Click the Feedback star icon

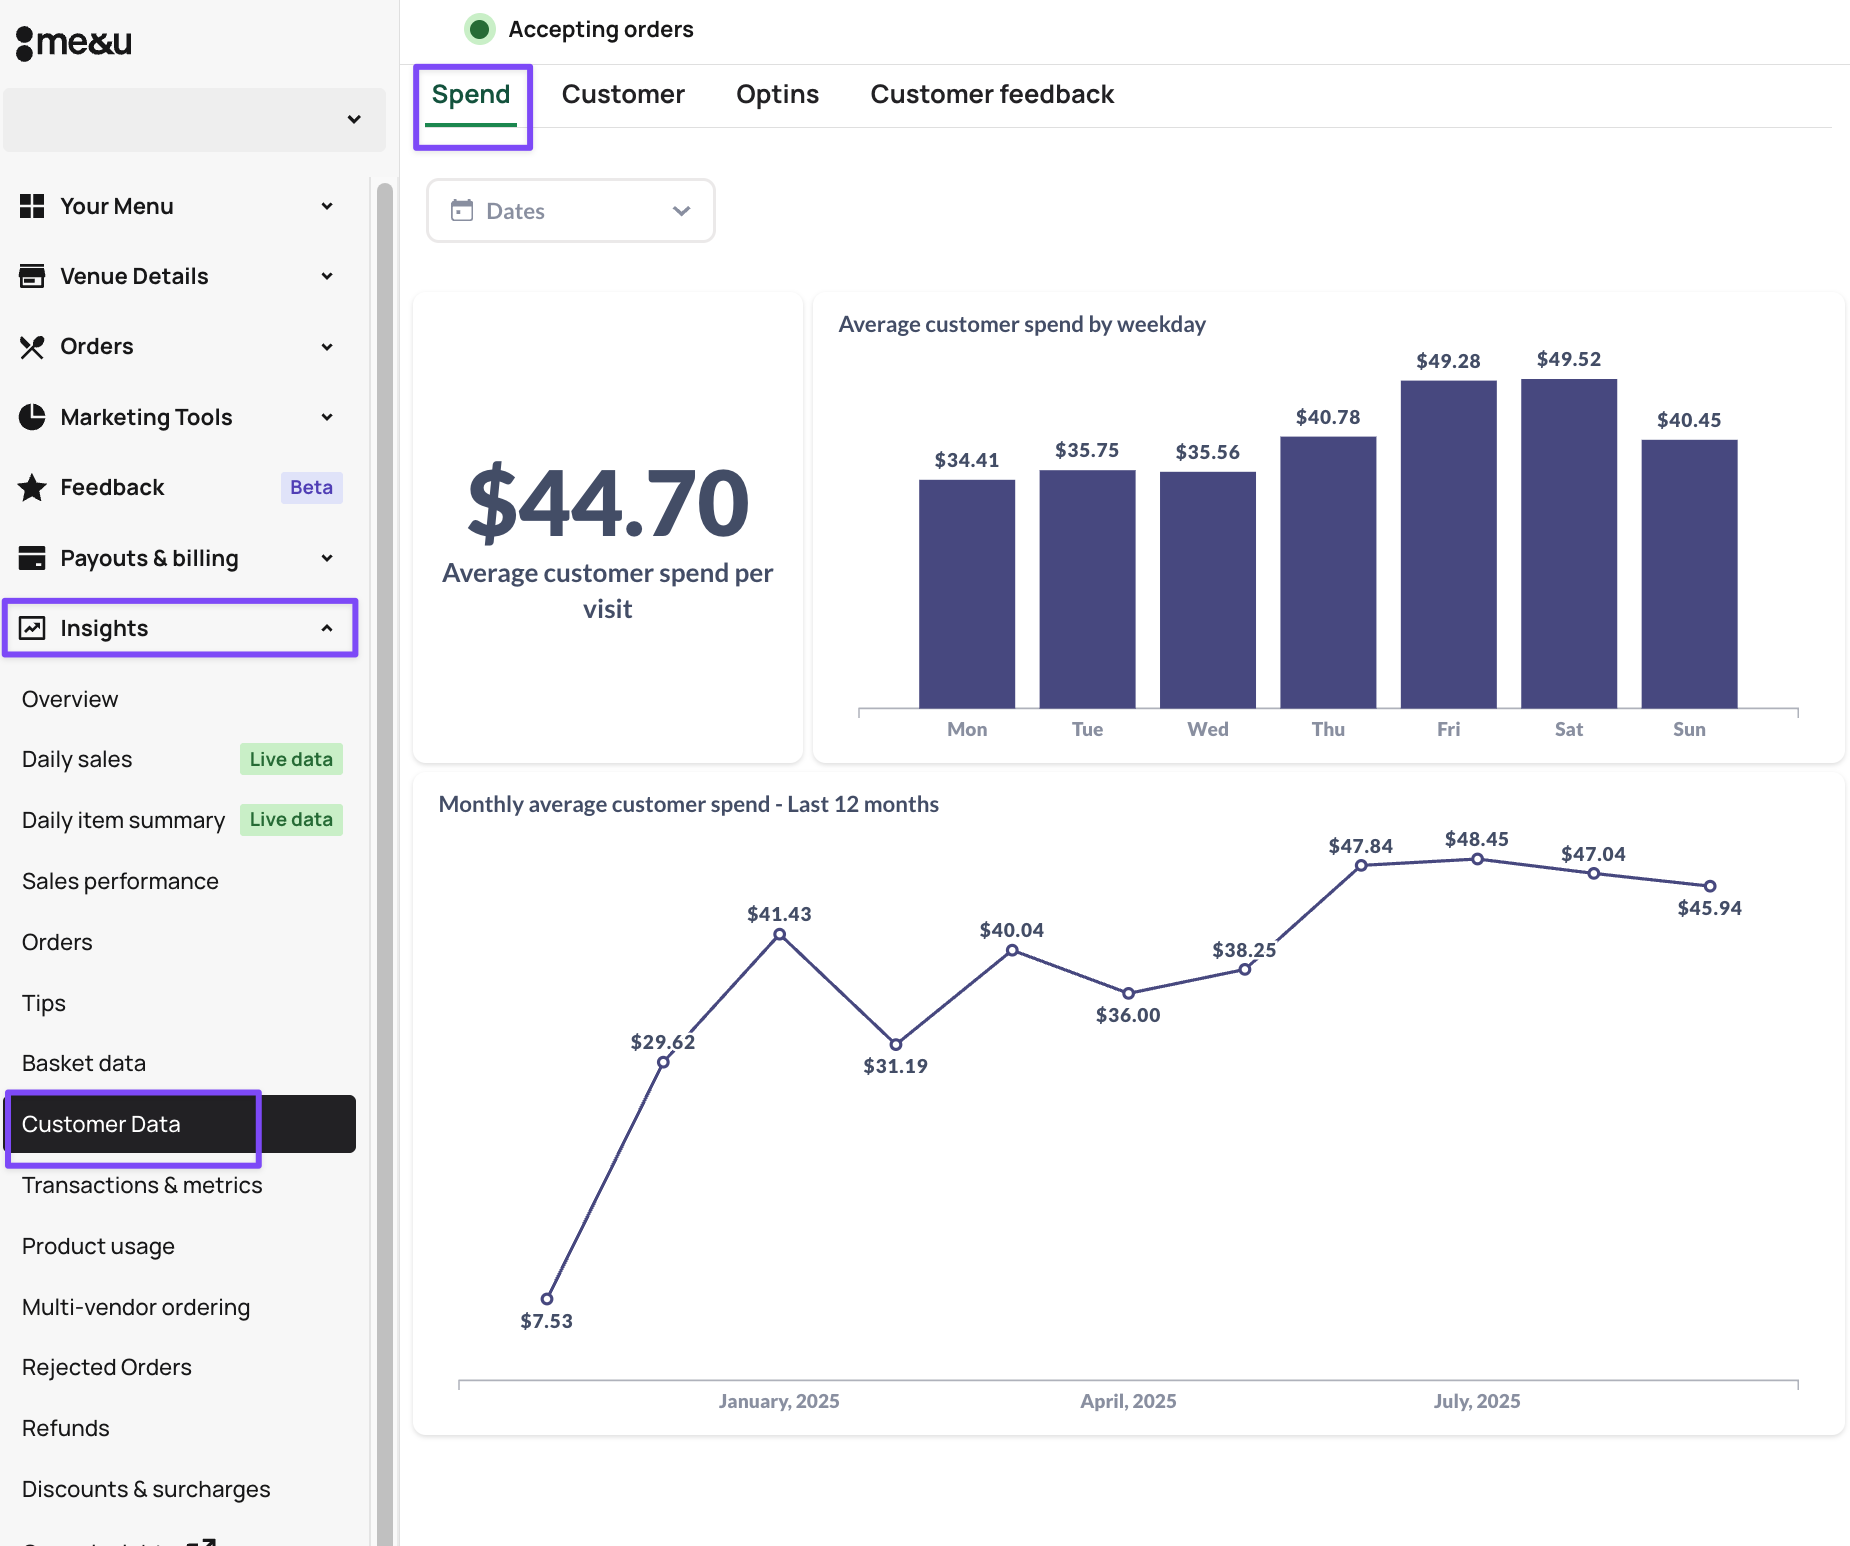point(32,488)
